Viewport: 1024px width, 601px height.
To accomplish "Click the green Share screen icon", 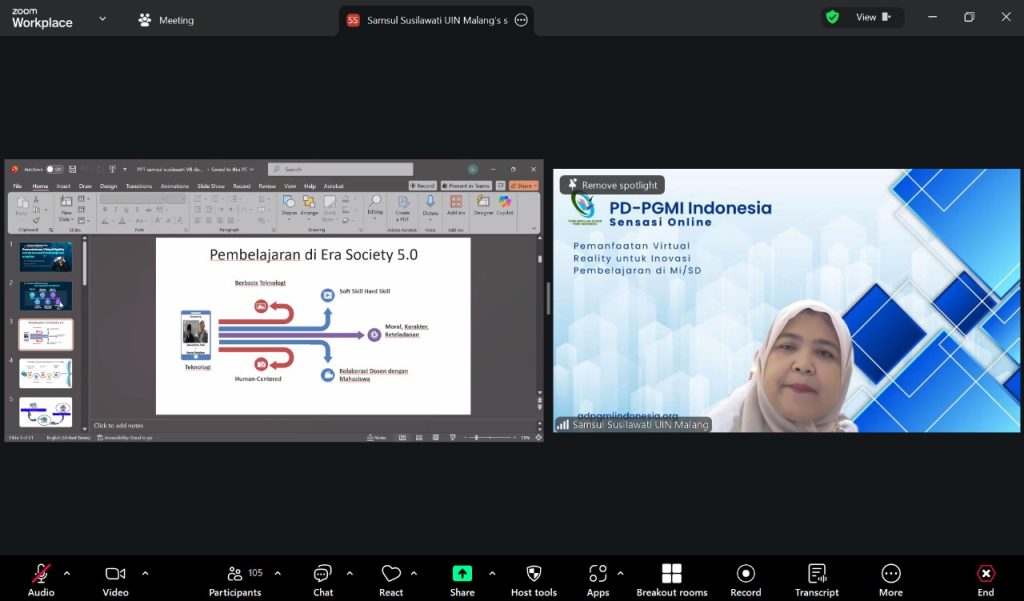I will coord(462,574).
